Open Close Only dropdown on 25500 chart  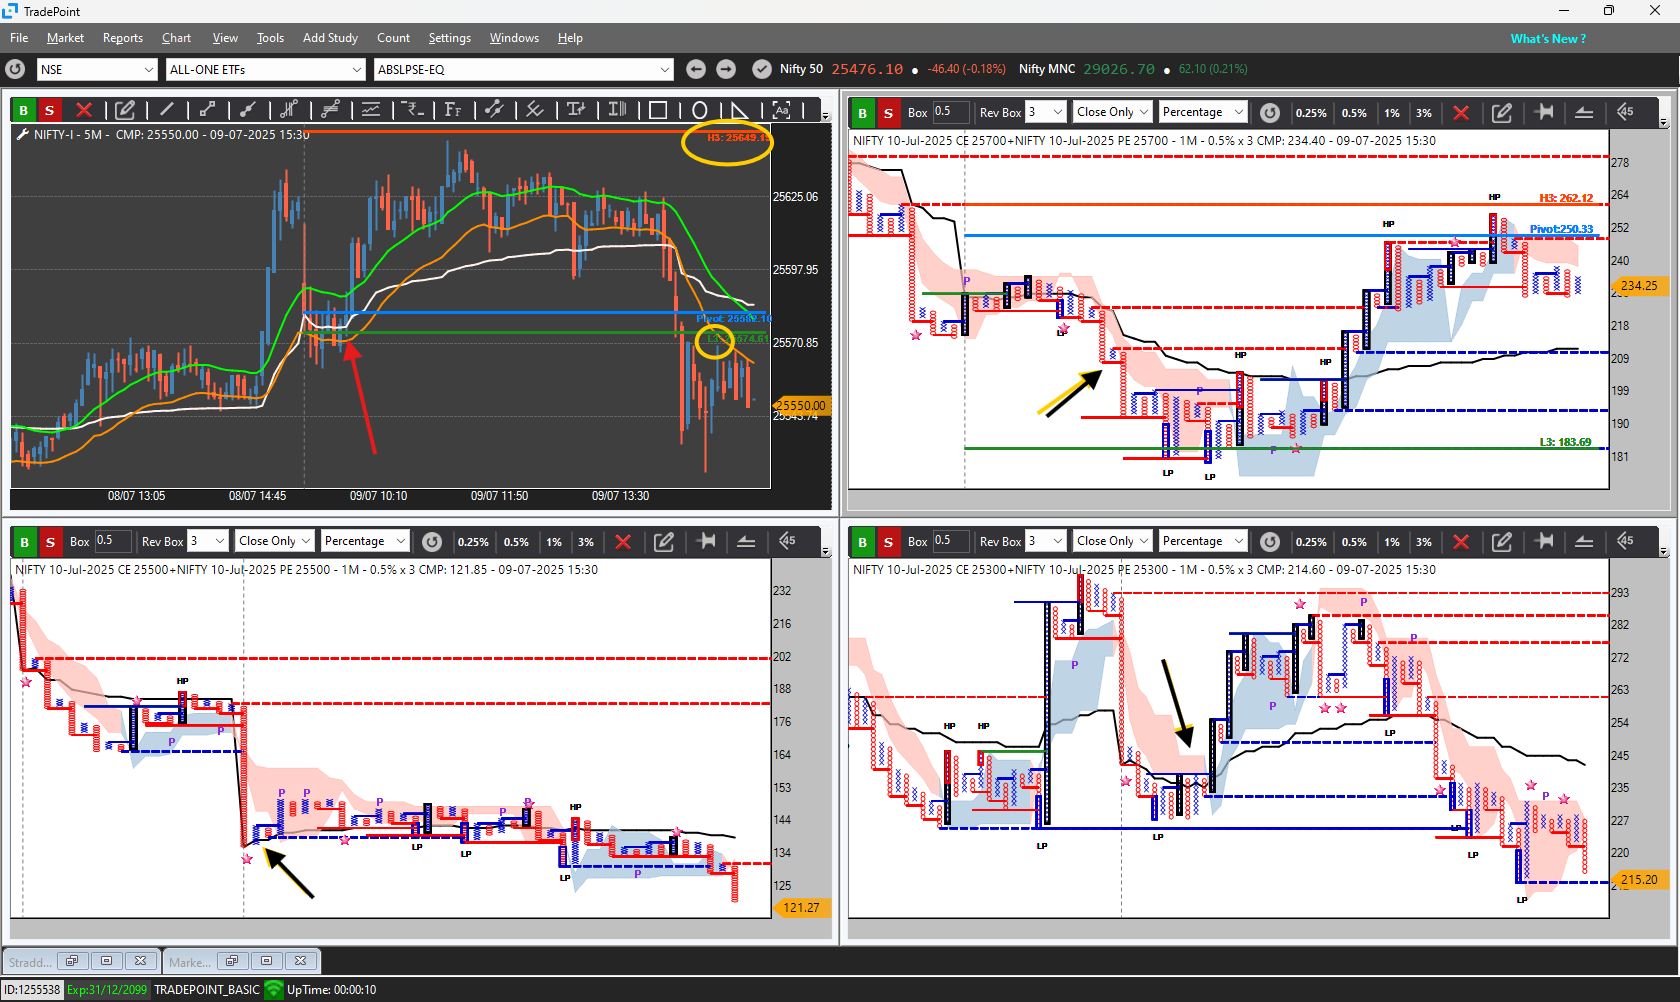tap(275, 540)
